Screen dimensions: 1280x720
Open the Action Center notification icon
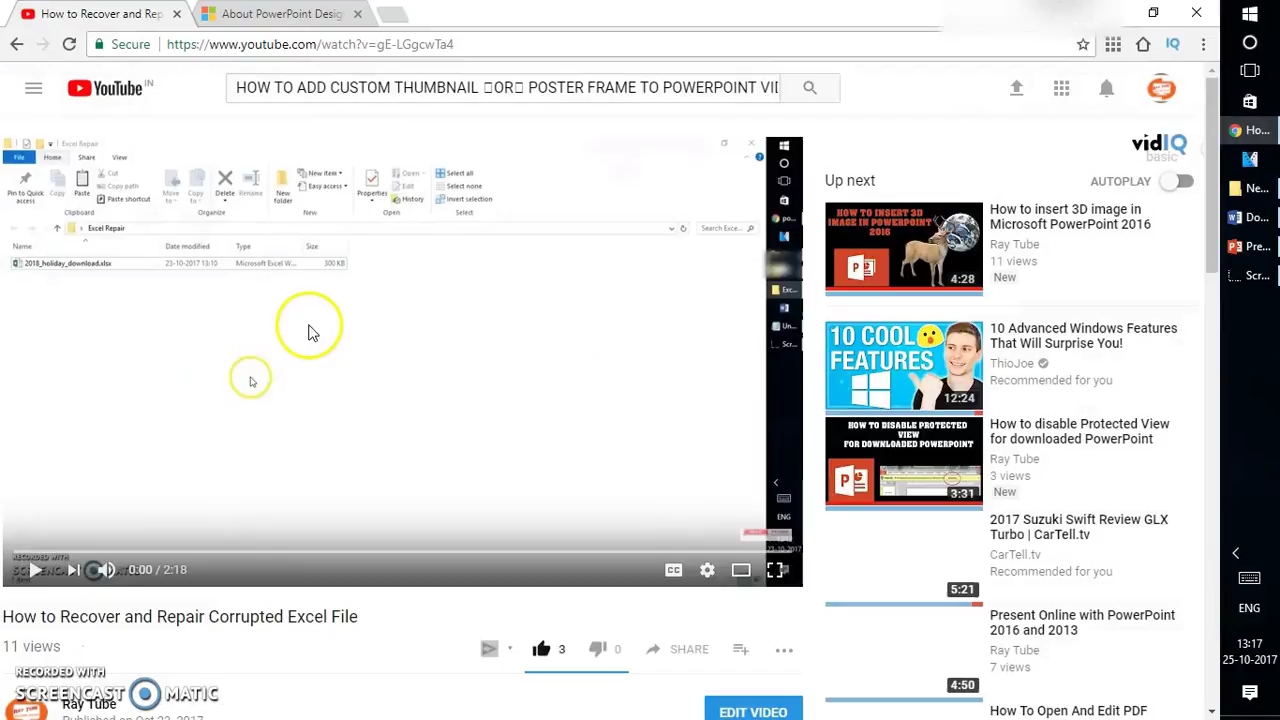pos(1249,692)
